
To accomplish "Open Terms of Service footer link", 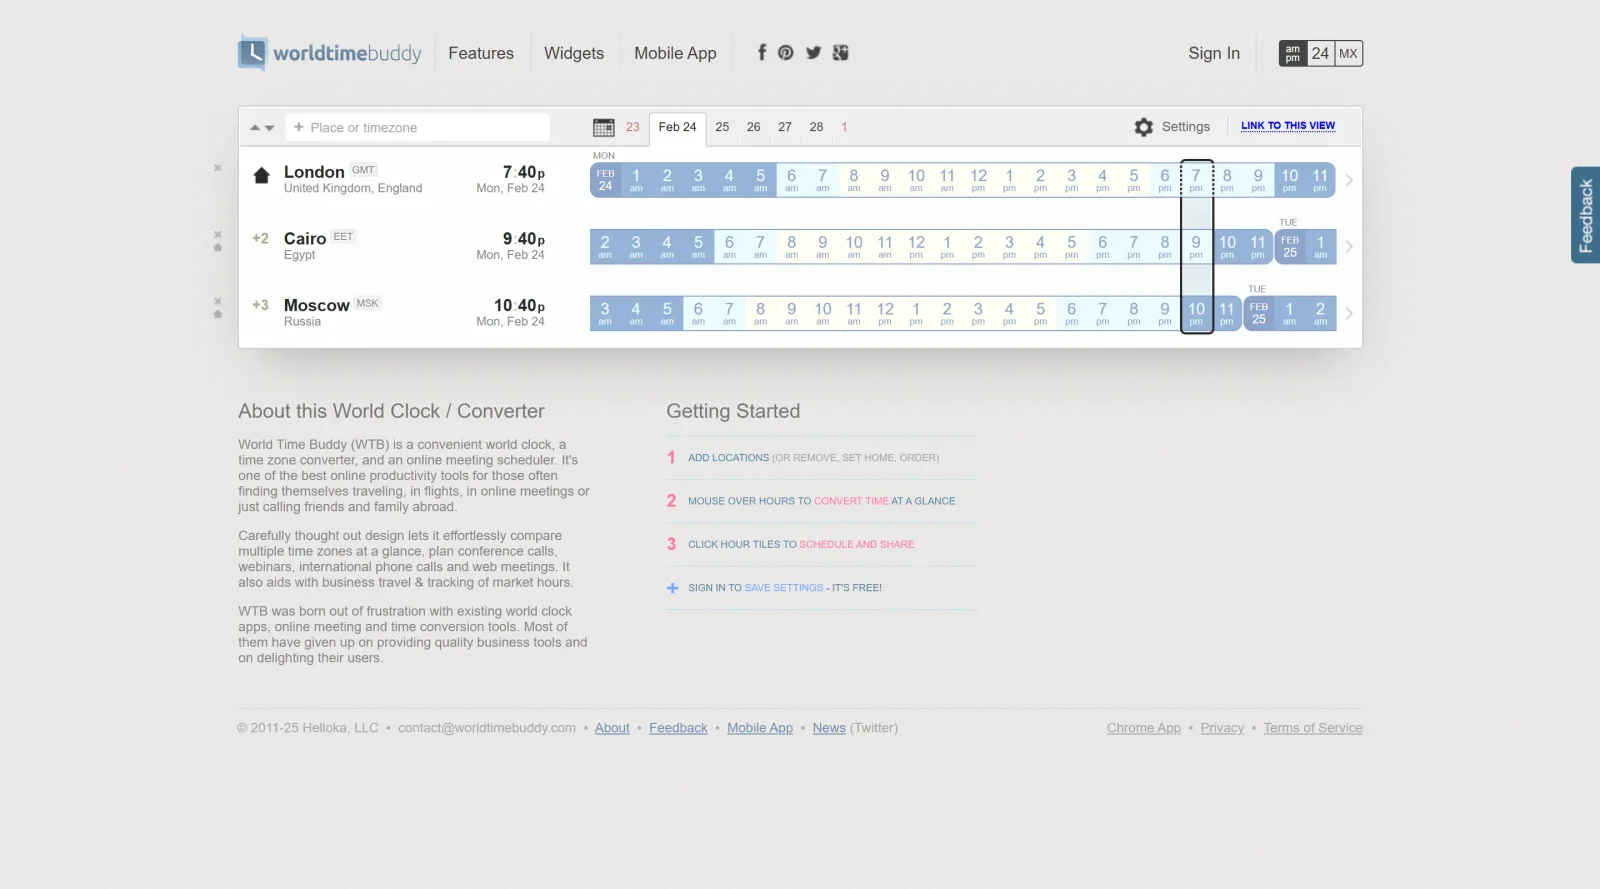I will [x=1313, y=728].
